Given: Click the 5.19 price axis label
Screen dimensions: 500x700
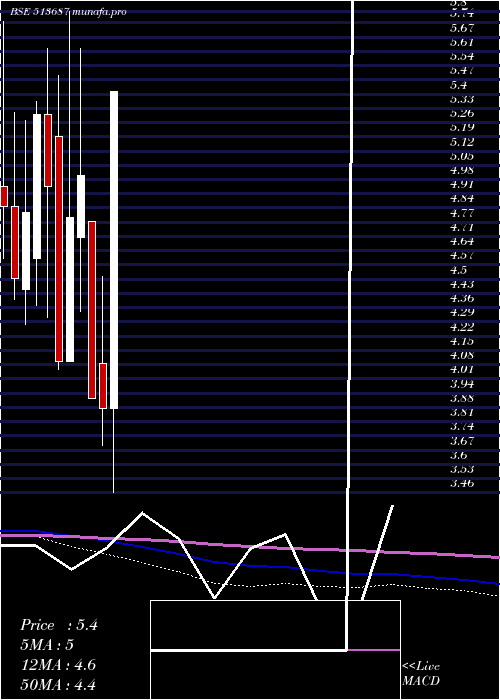Looking at the screenshot, I should coord(462,128).
